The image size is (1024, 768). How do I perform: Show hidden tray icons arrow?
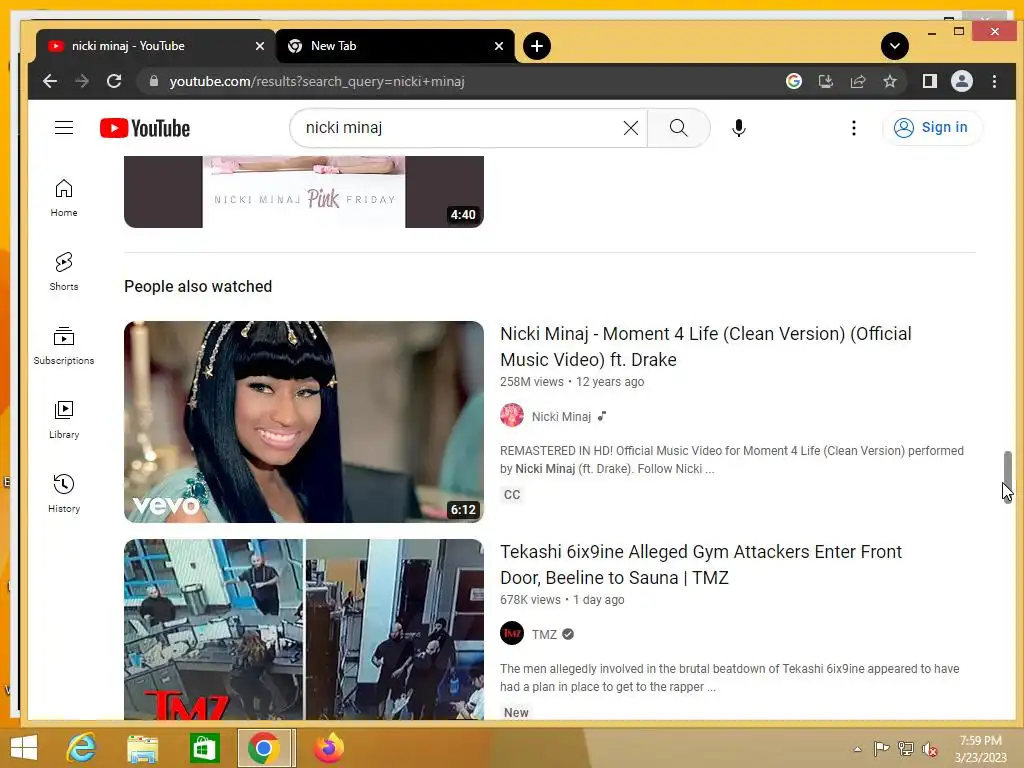857,749
